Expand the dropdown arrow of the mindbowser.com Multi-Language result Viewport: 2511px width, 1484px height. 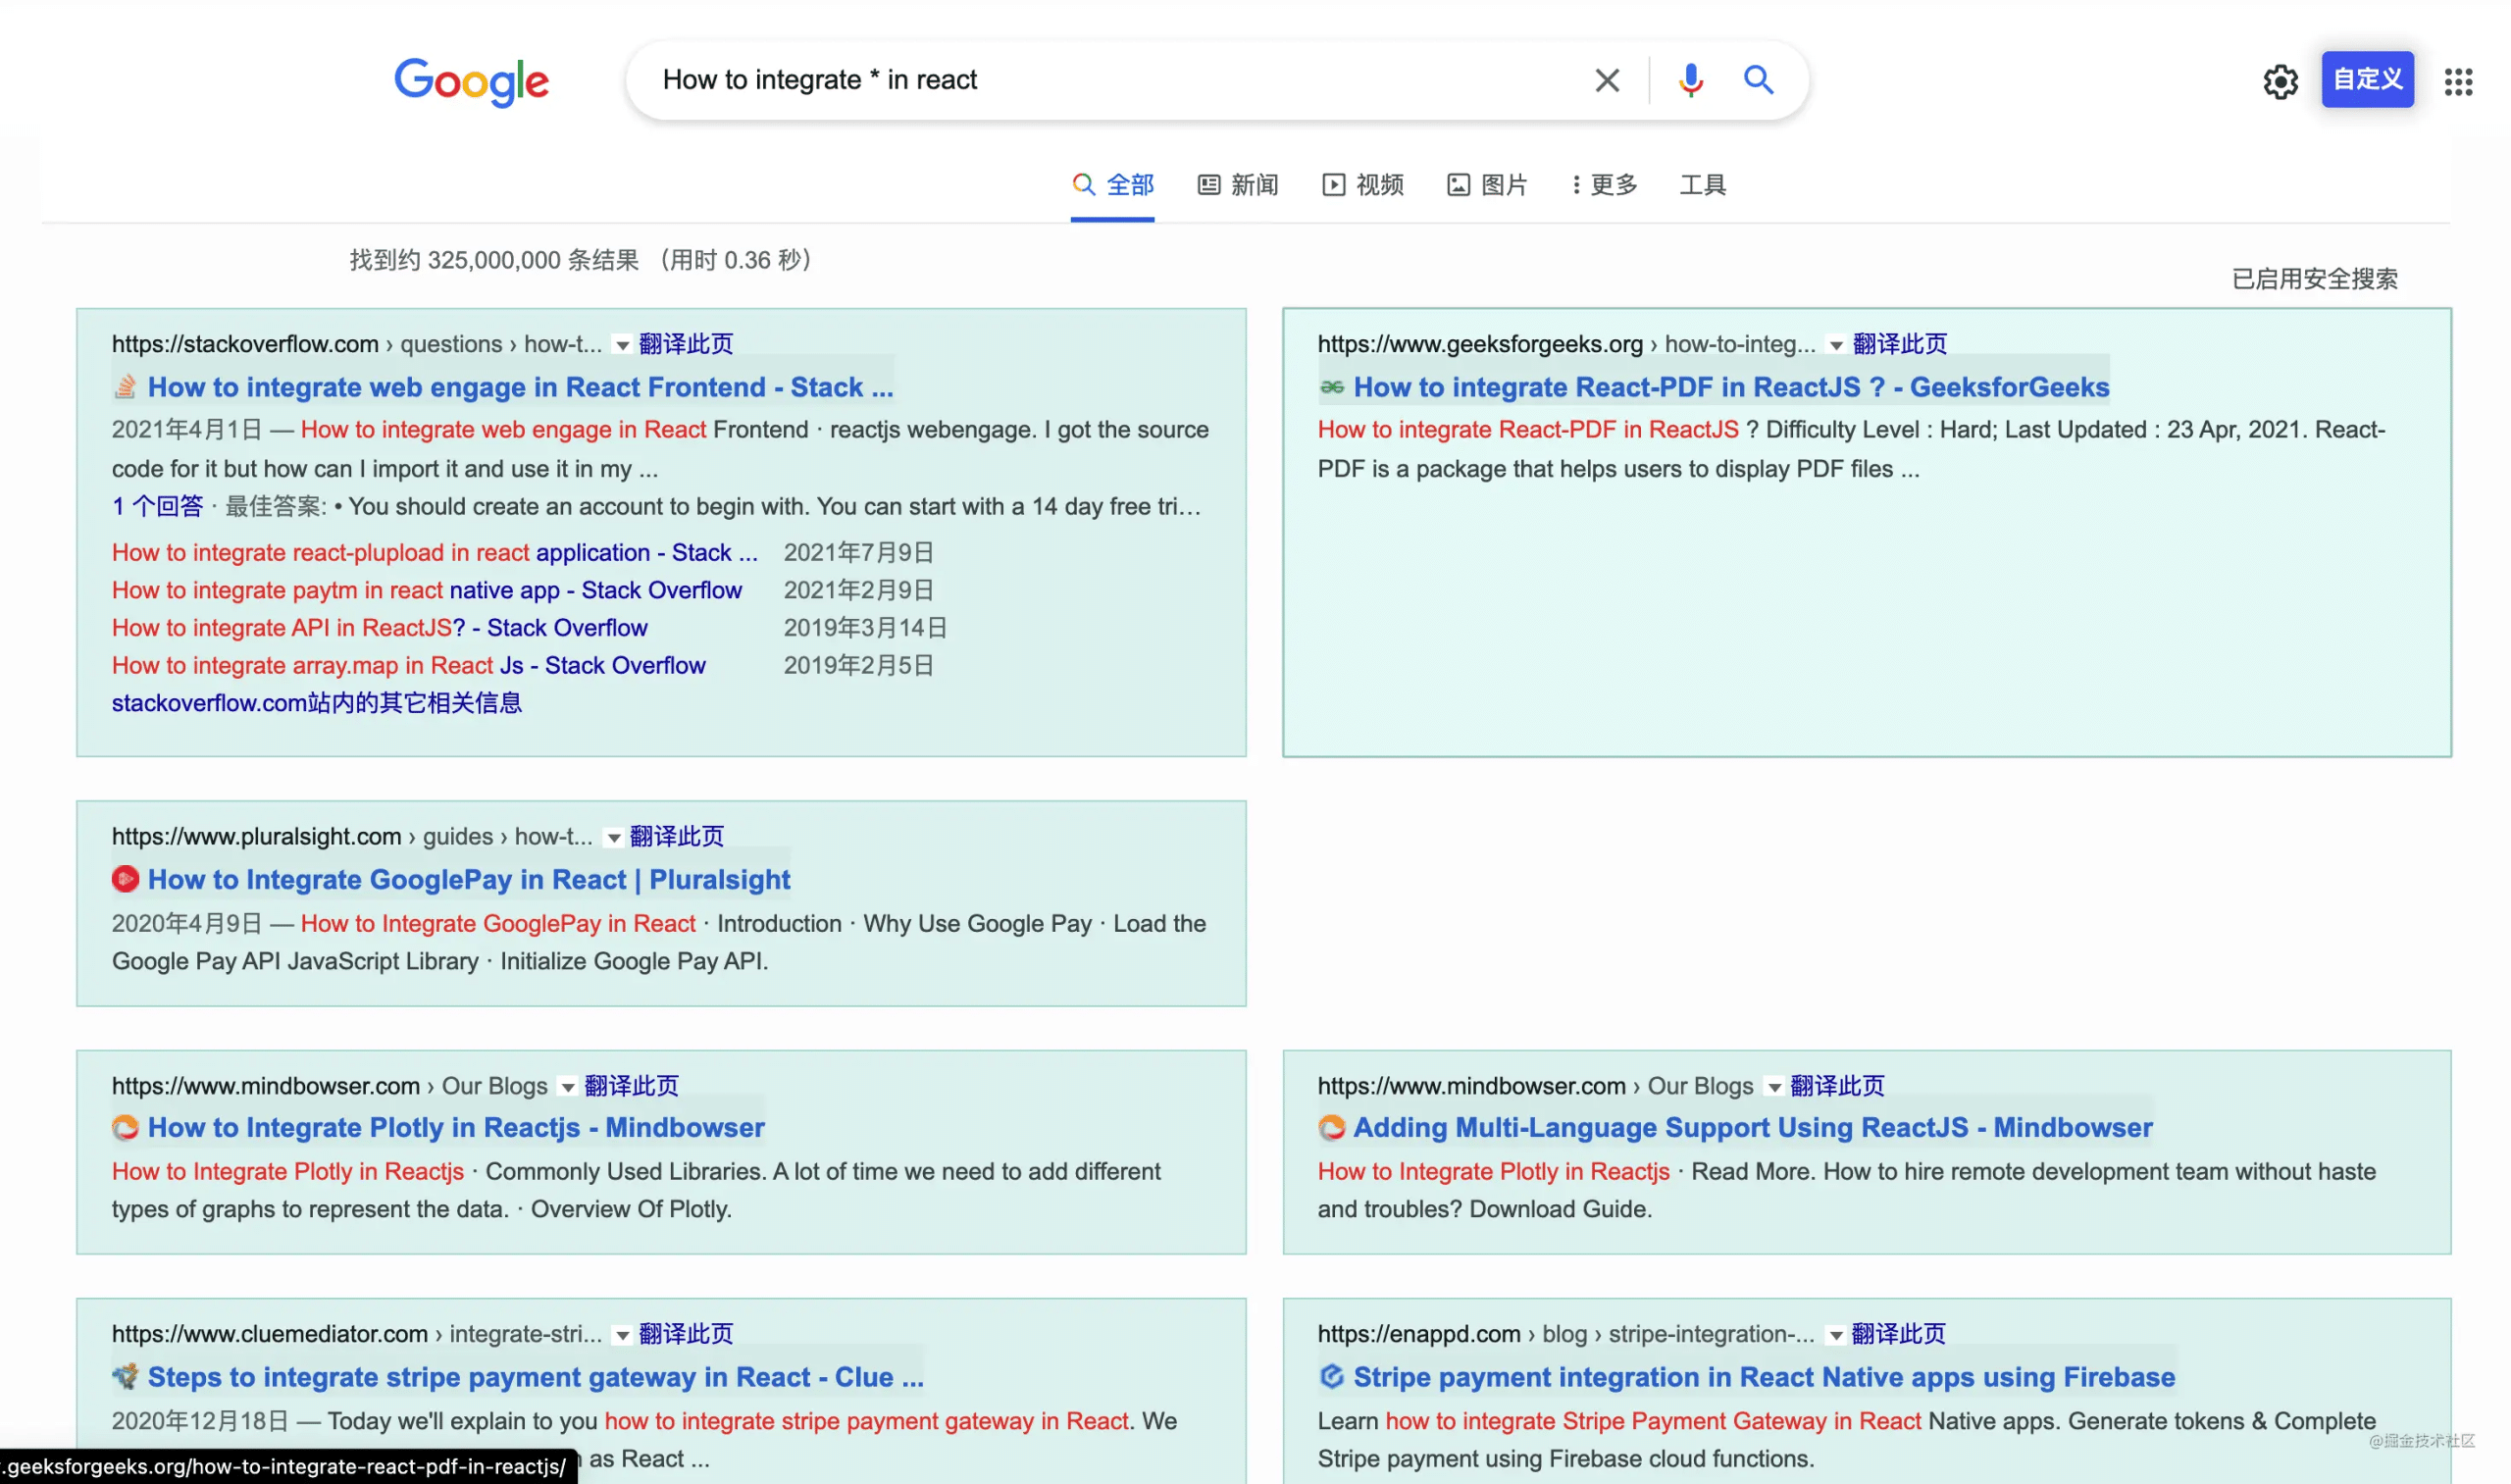pos(1774,1087)
